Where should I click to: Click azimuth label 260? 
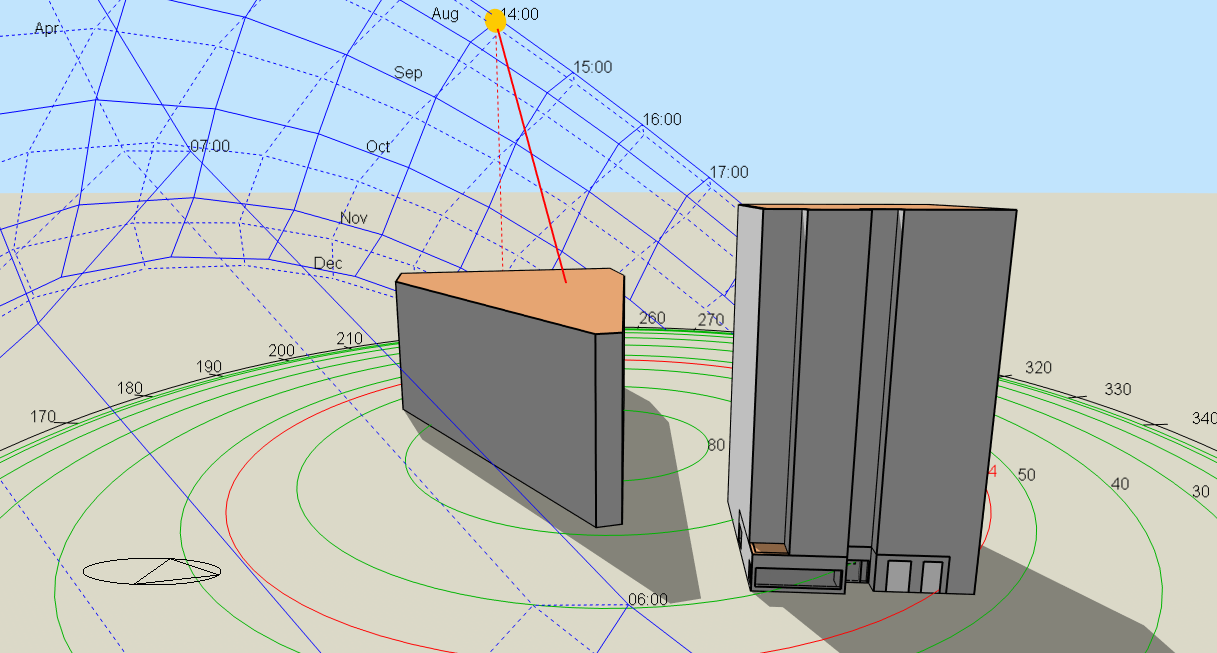coord(652,318)
